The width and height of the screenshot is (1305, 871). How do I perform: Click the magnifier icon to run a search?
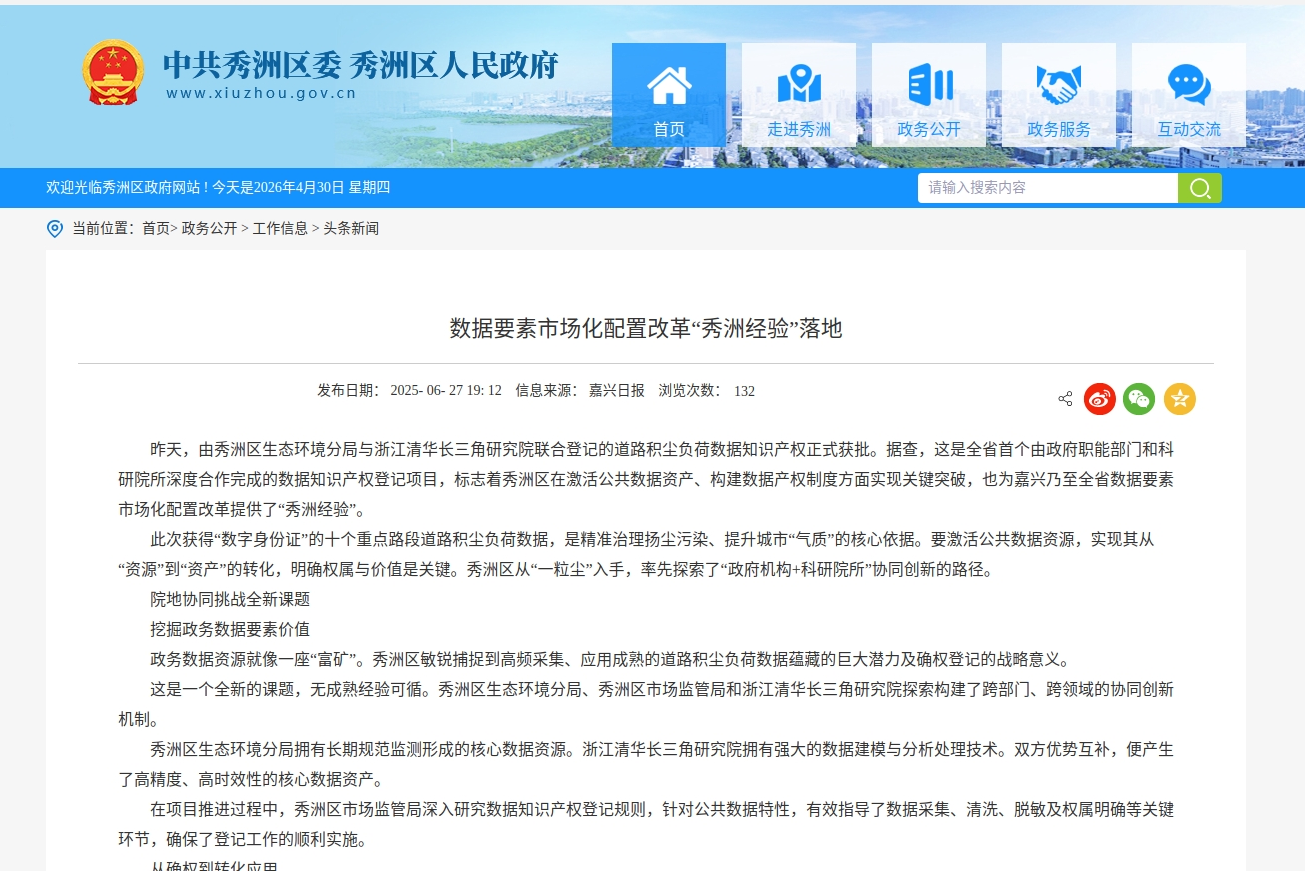[x=1199, y=187]
